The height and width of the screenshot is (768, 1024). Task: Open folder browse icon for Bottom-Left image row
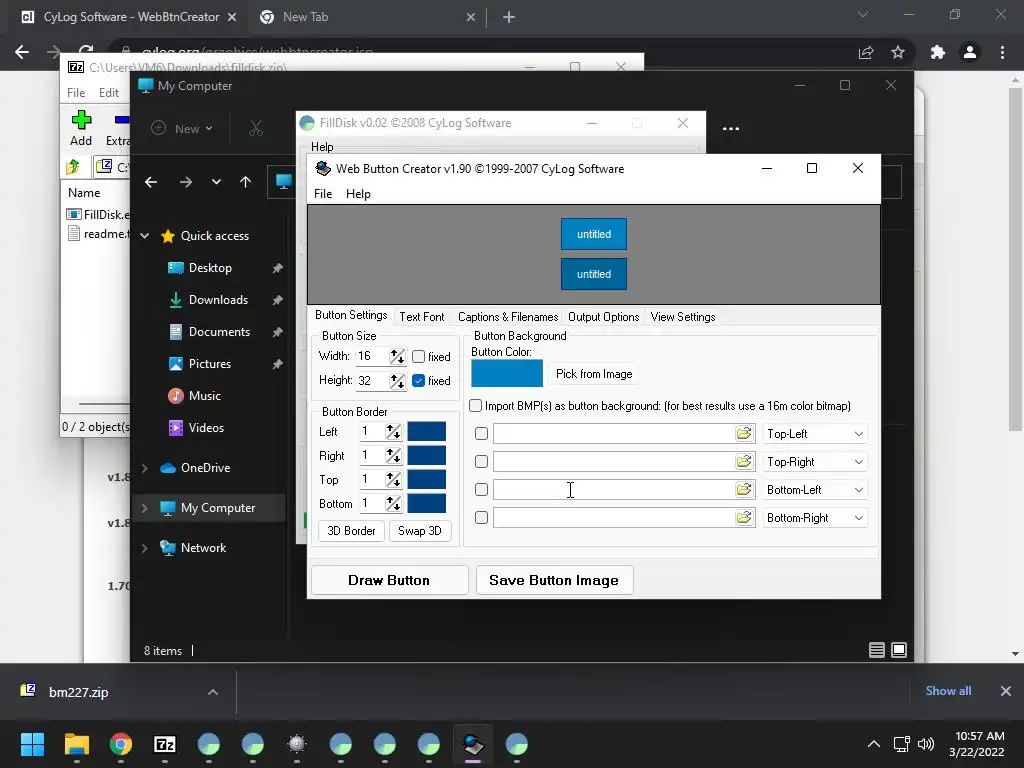744,490
